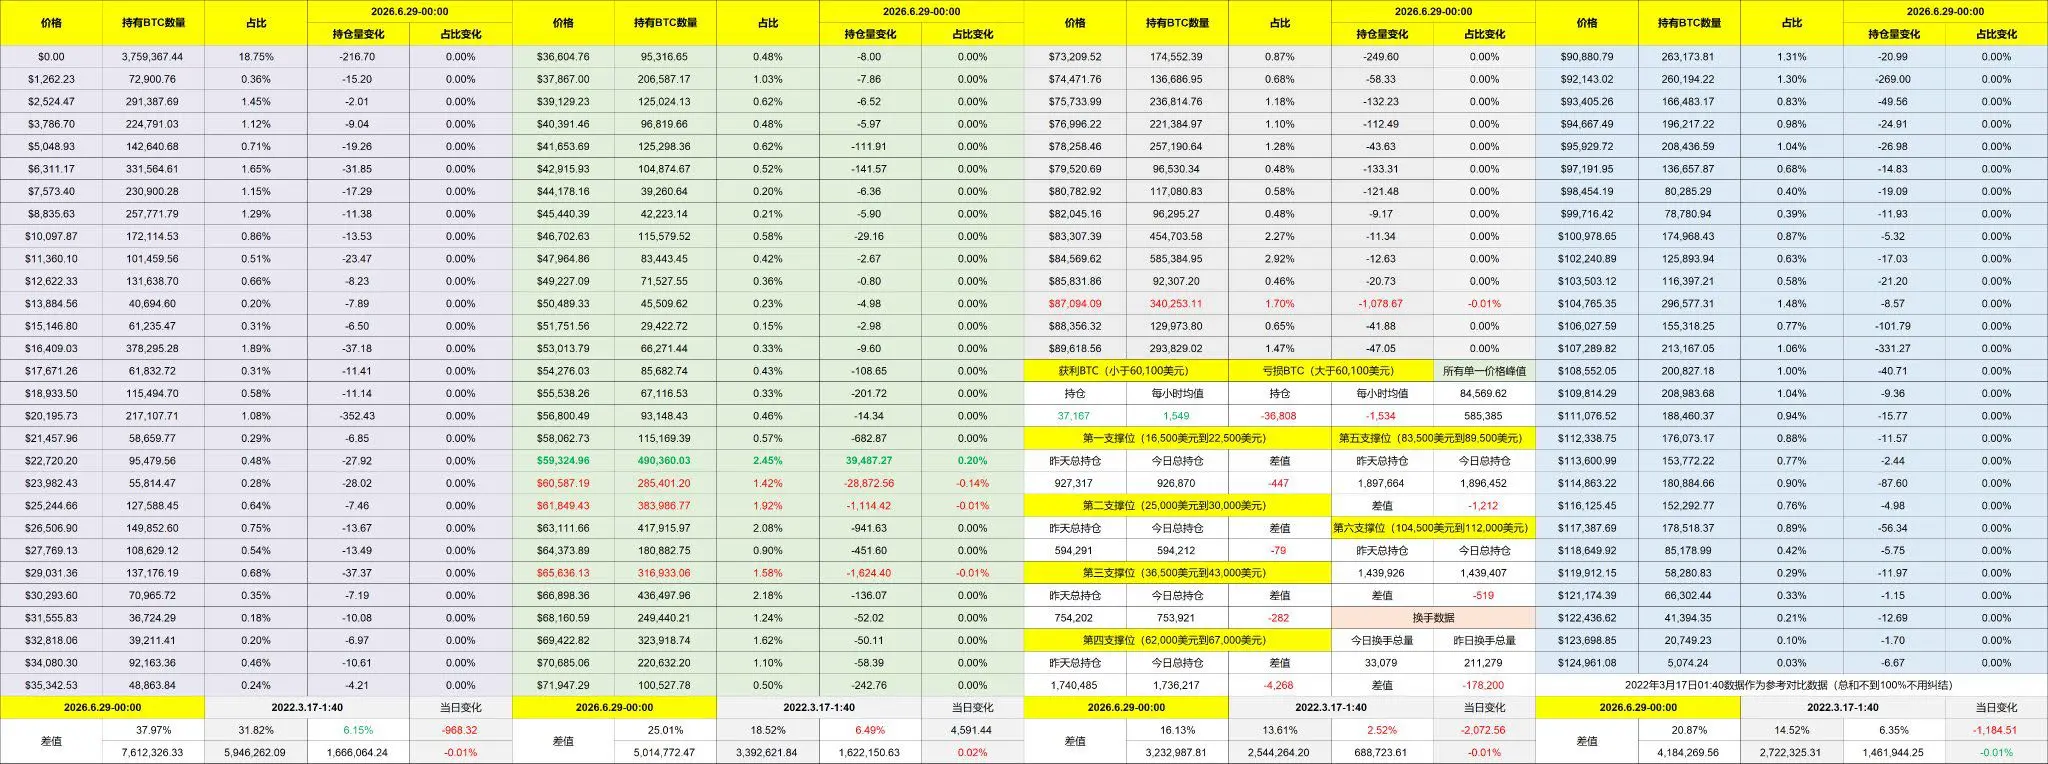
Task: Click the 第二支撑位（25,000美元到30,000美元） header
Action: pyautogui.click(x=1177, y=506)
